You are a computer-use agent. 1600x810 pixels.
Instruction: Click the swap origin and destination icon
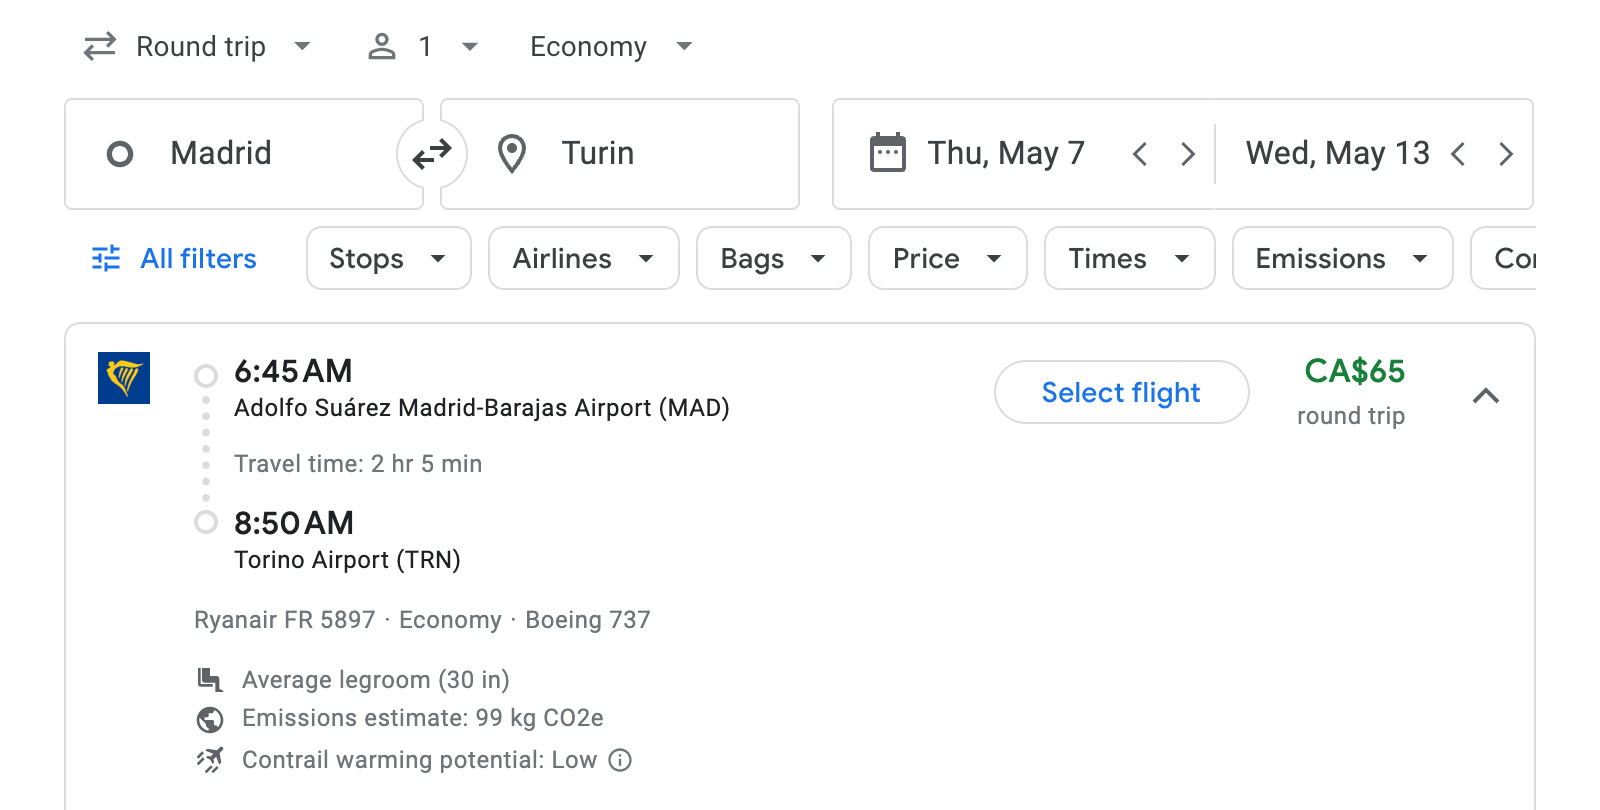click(430, 154)
